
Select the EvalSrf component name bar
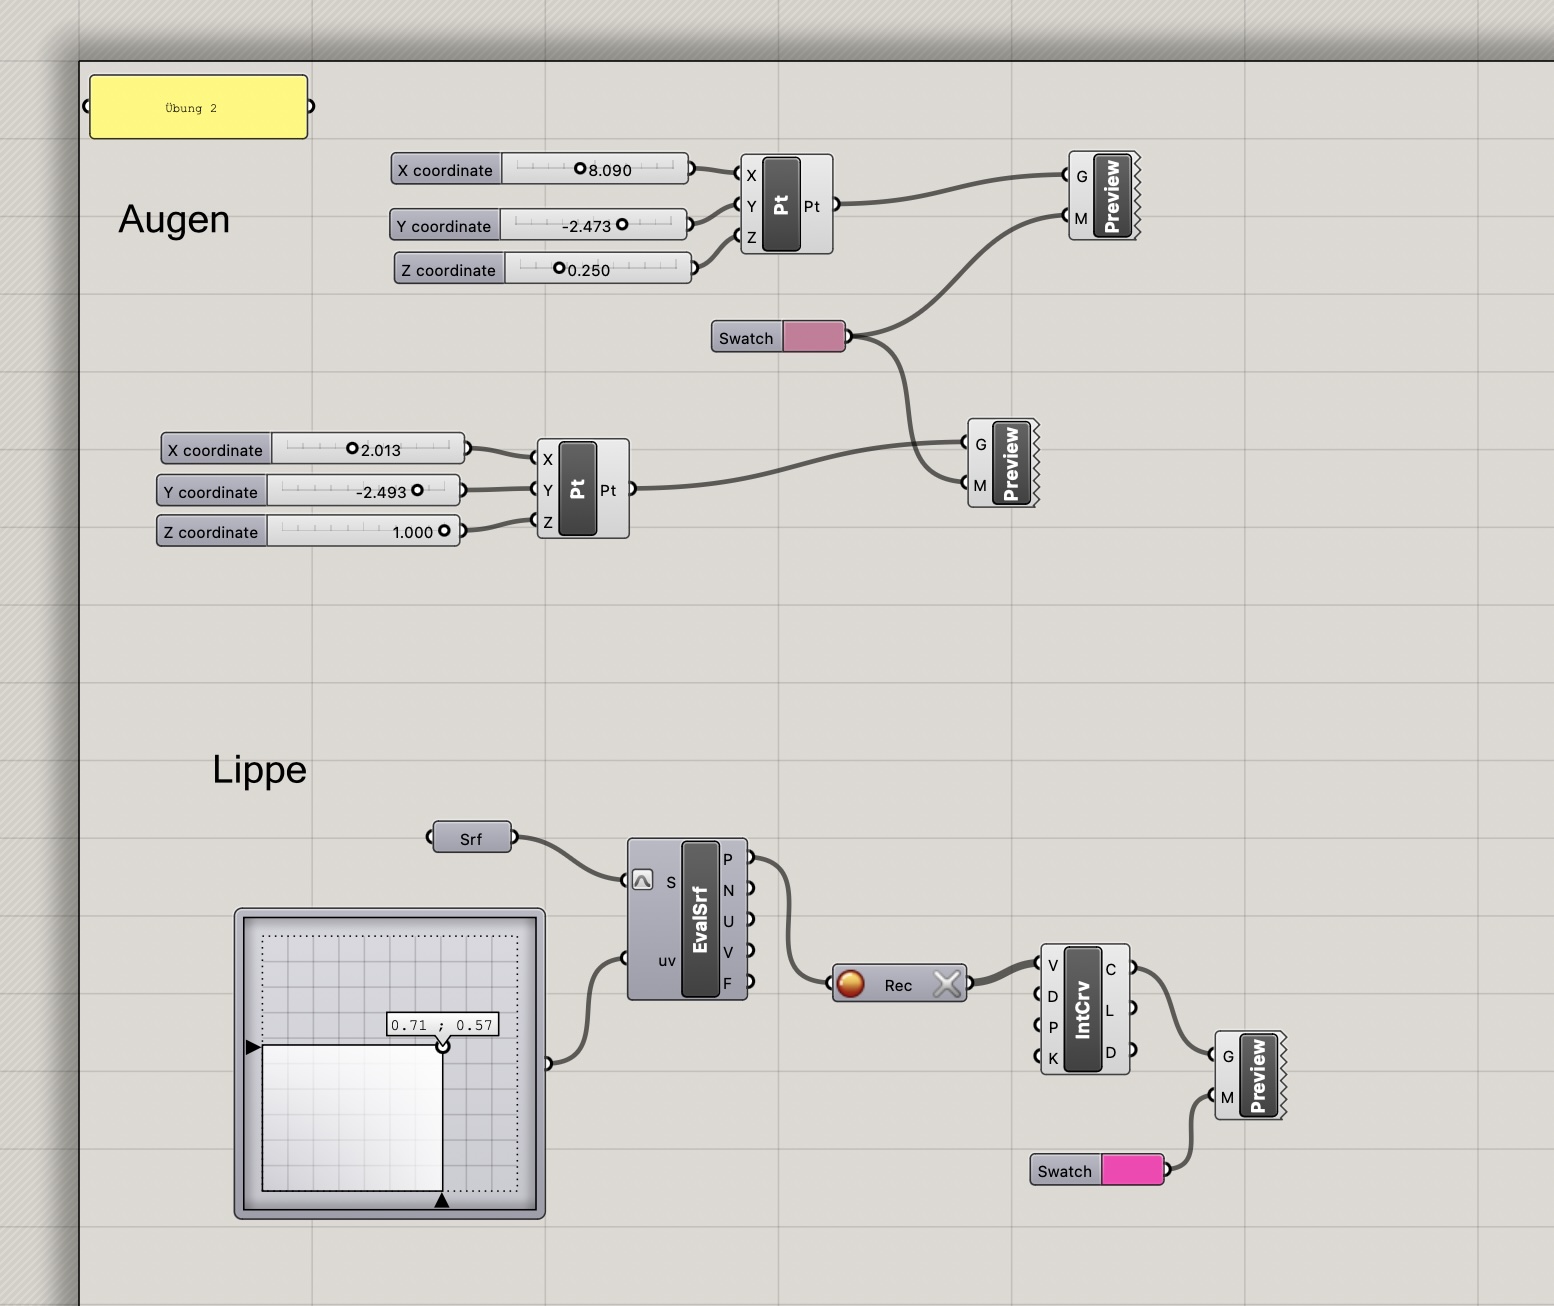(700, 919)
